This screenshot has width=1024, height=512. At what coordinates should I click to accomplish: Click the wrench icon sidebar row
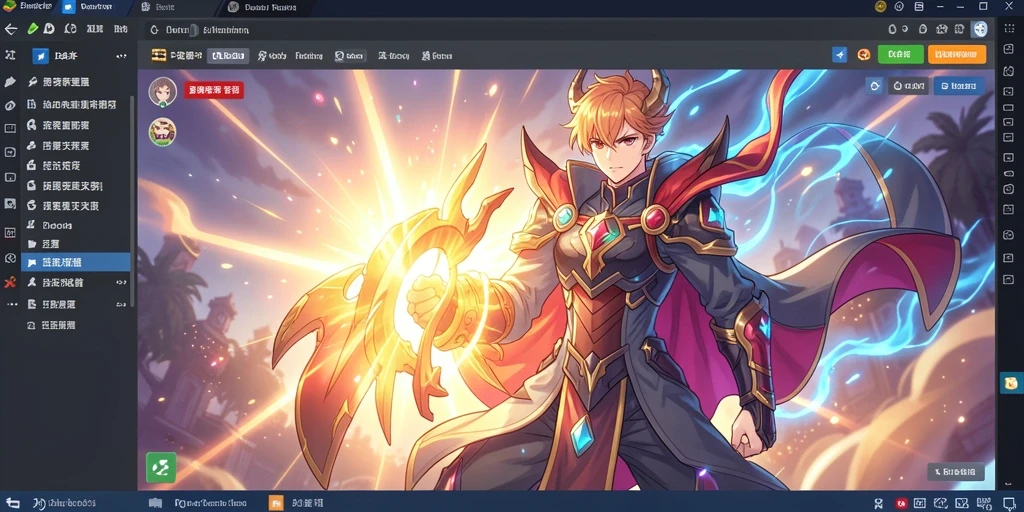tap(76, 82)
